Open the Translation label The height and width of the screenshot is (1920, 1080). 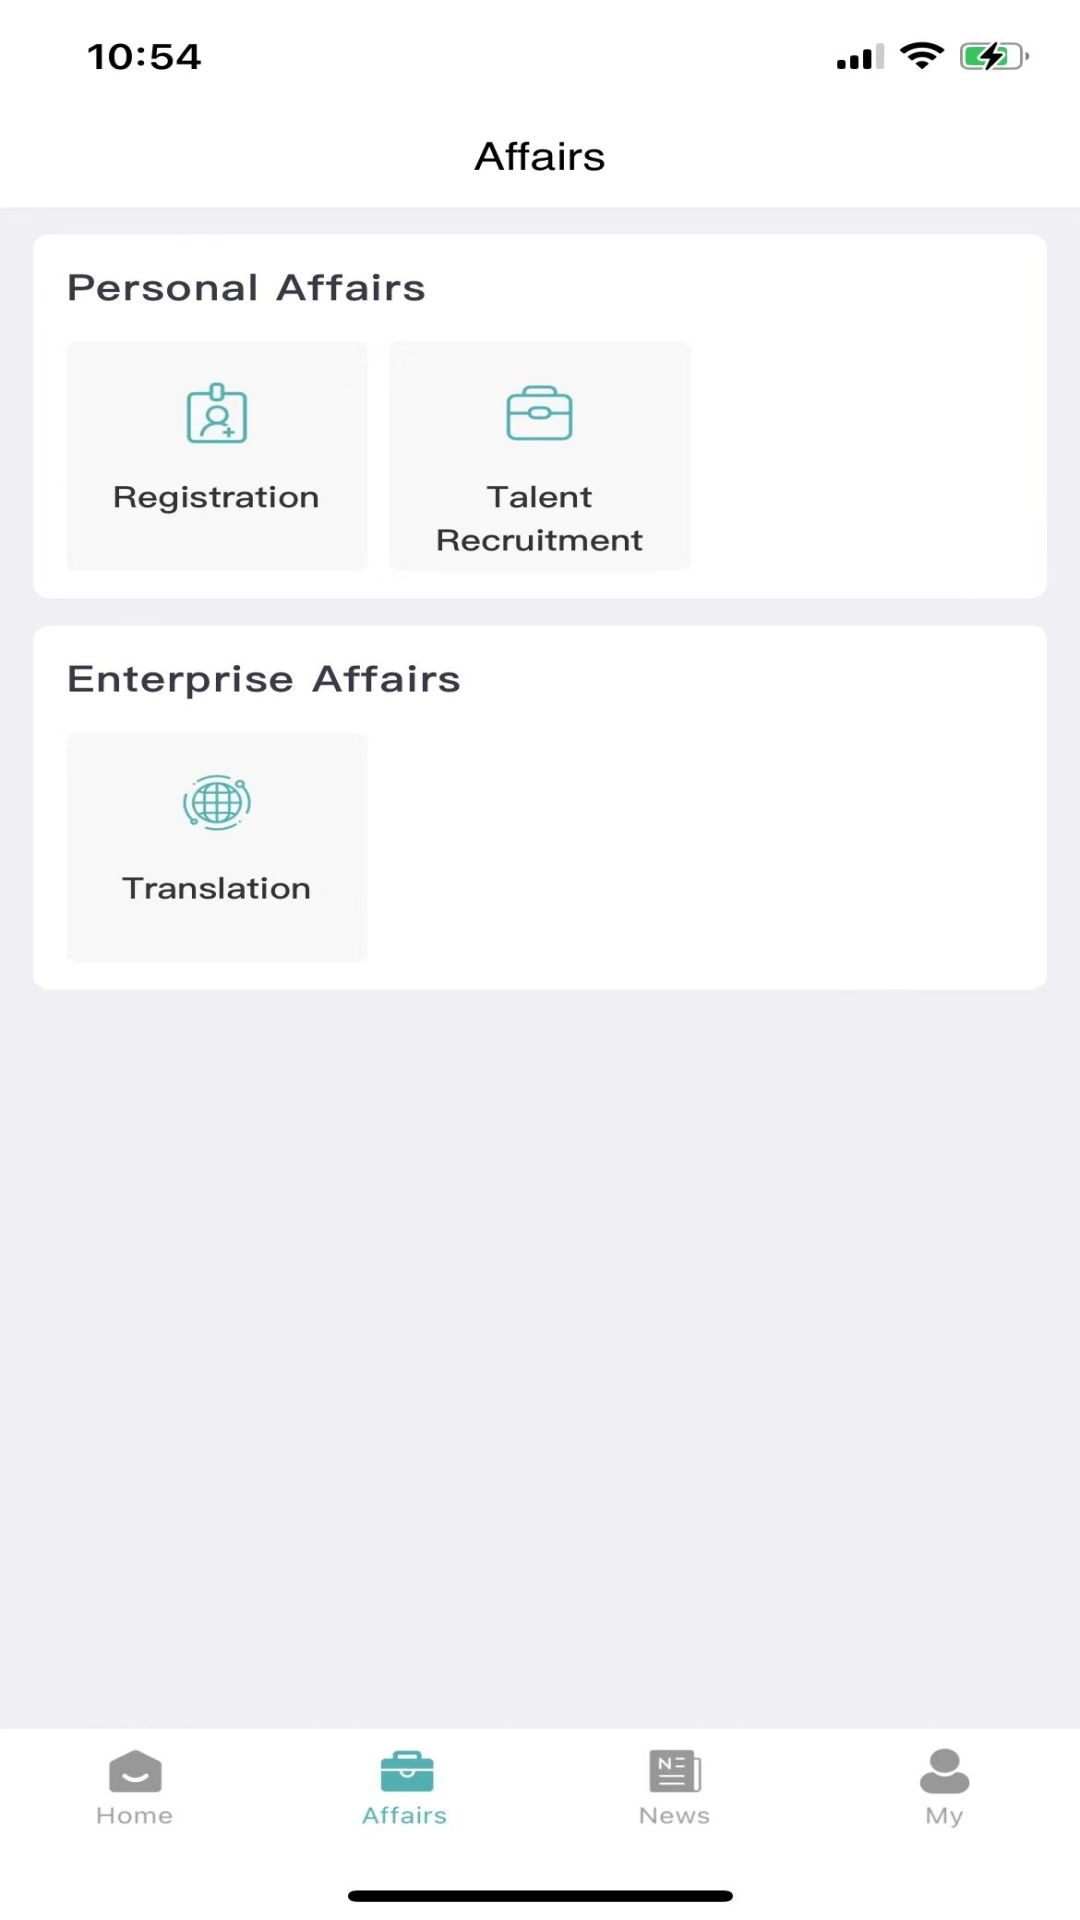pos(216,888)
